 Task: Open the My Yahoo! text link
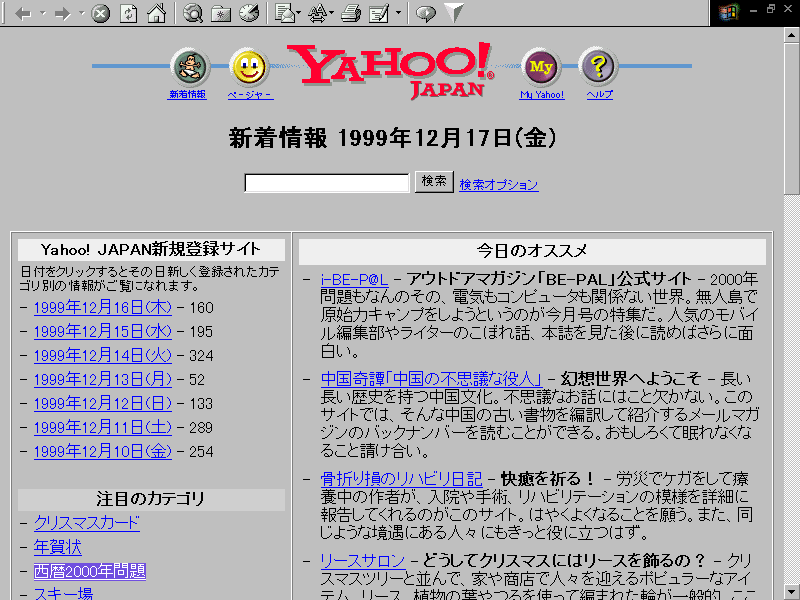[x=542, y=94]
